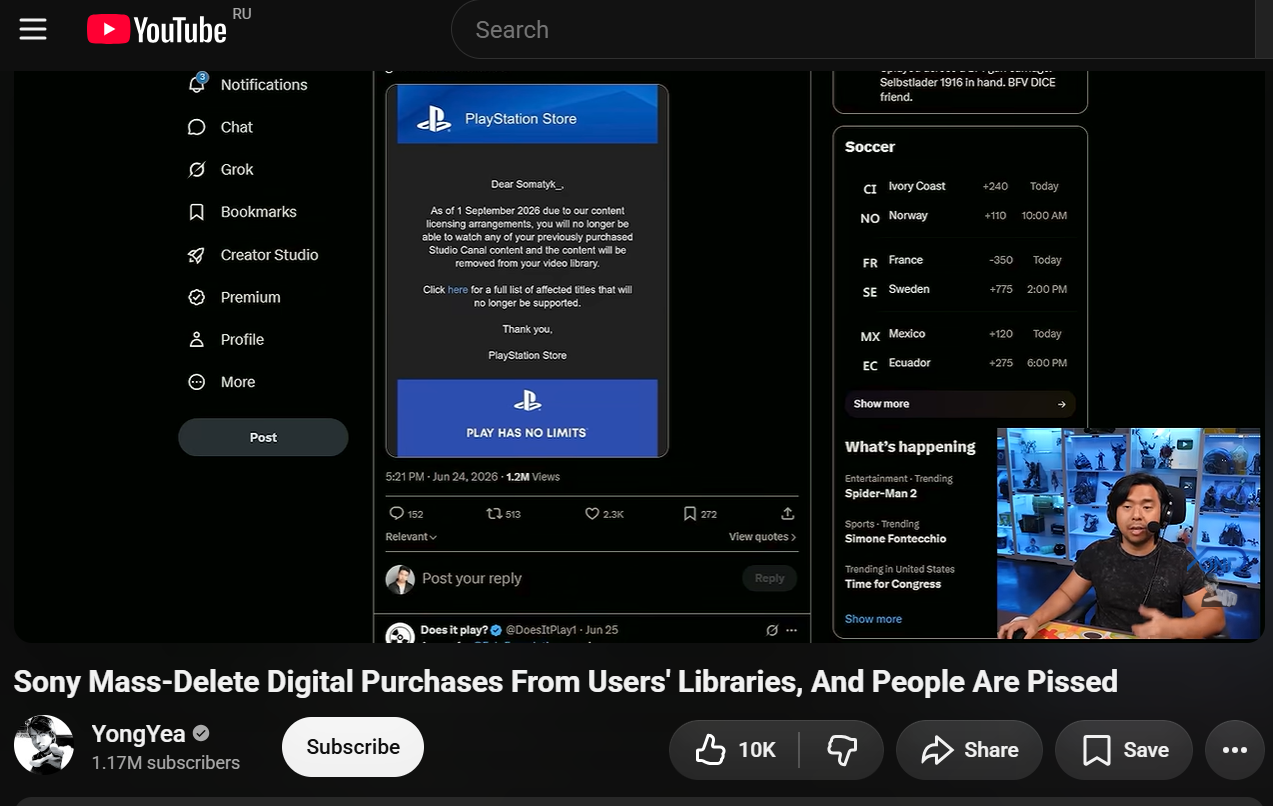Viewport: 1273px width, 806px height.
Task: Open the View quotes link
Action: [762, 537]
